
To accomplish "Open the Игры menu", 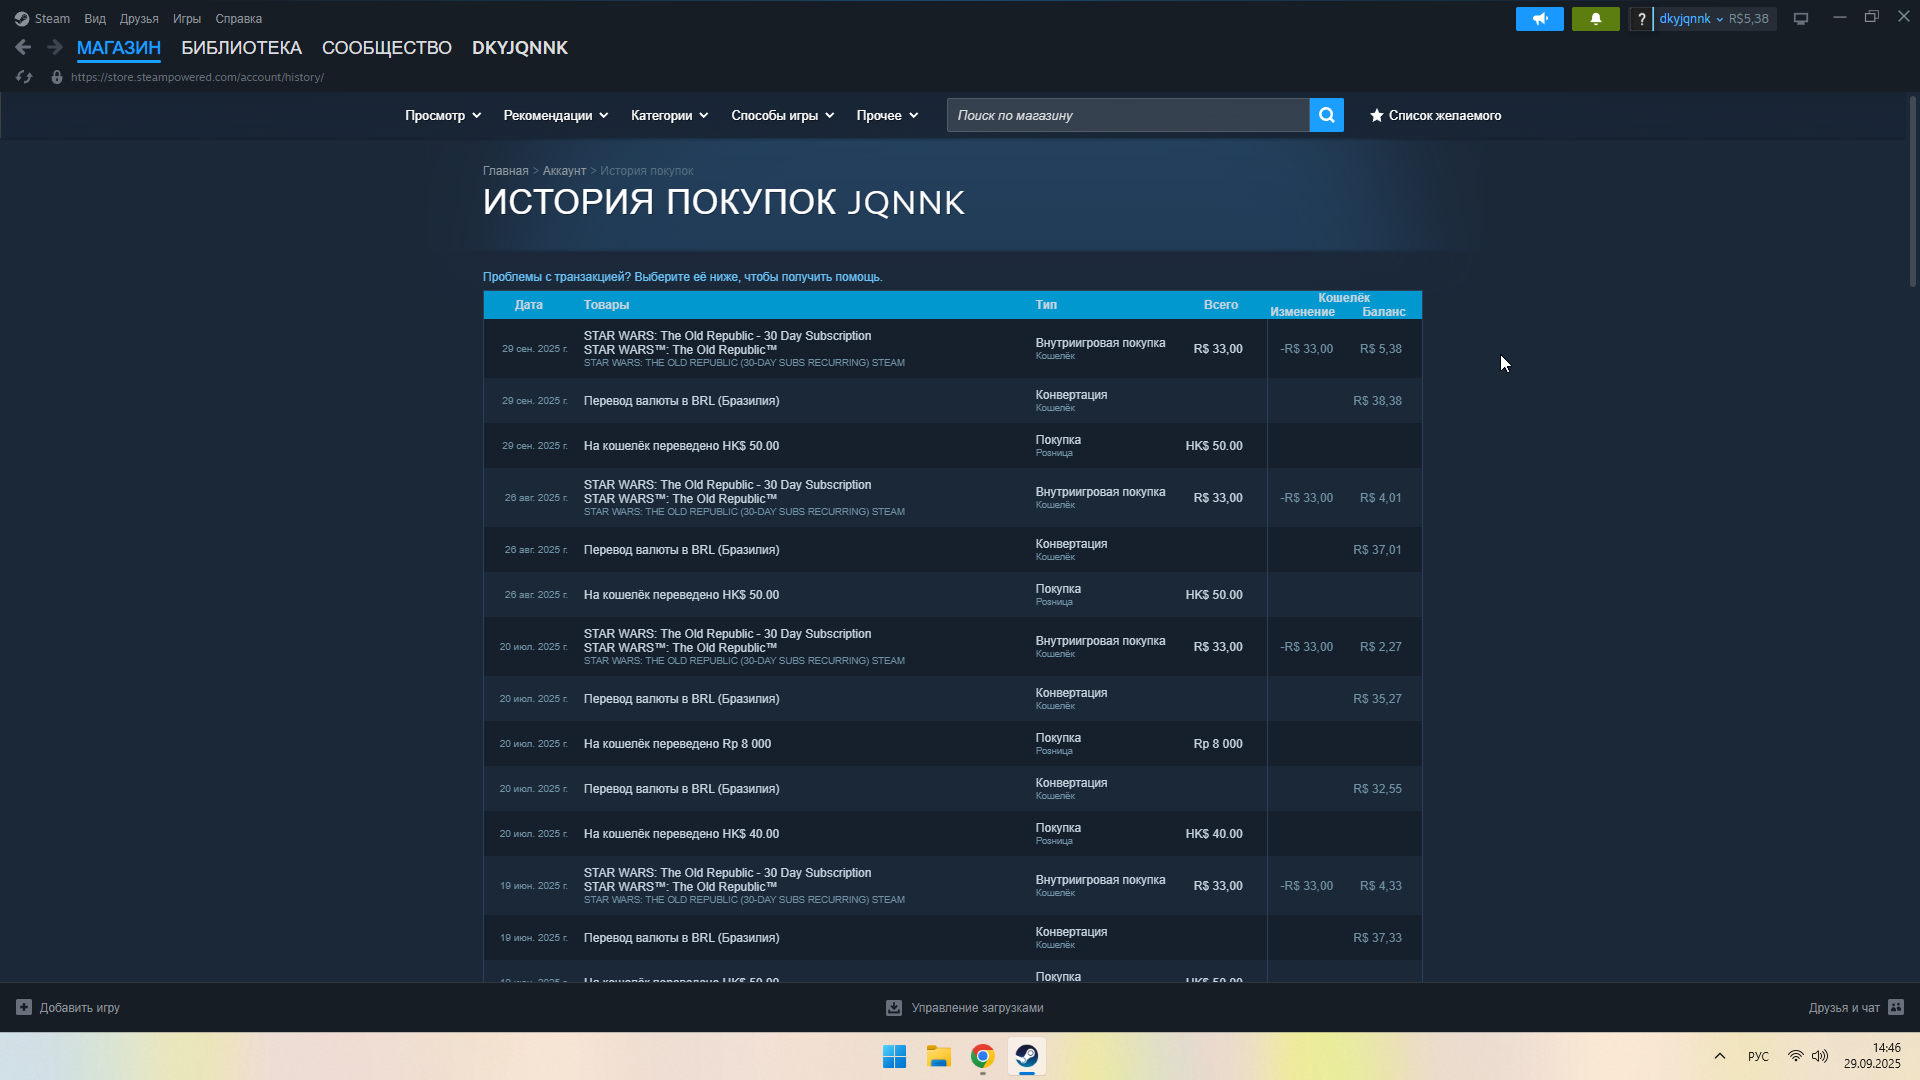I will pyautogui.click(x=187, y=19).
